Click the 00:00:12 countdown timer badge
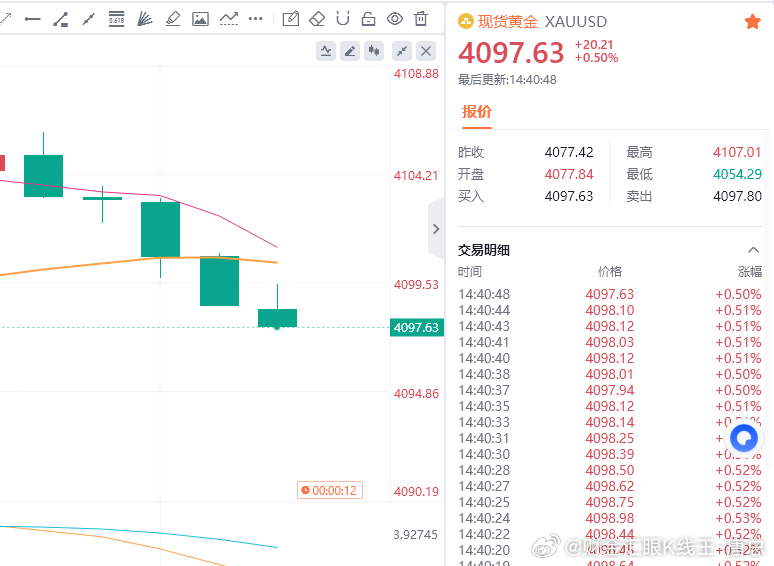This screenshot has width=774, height=566. pyautogui.click(x=330, y=491)
